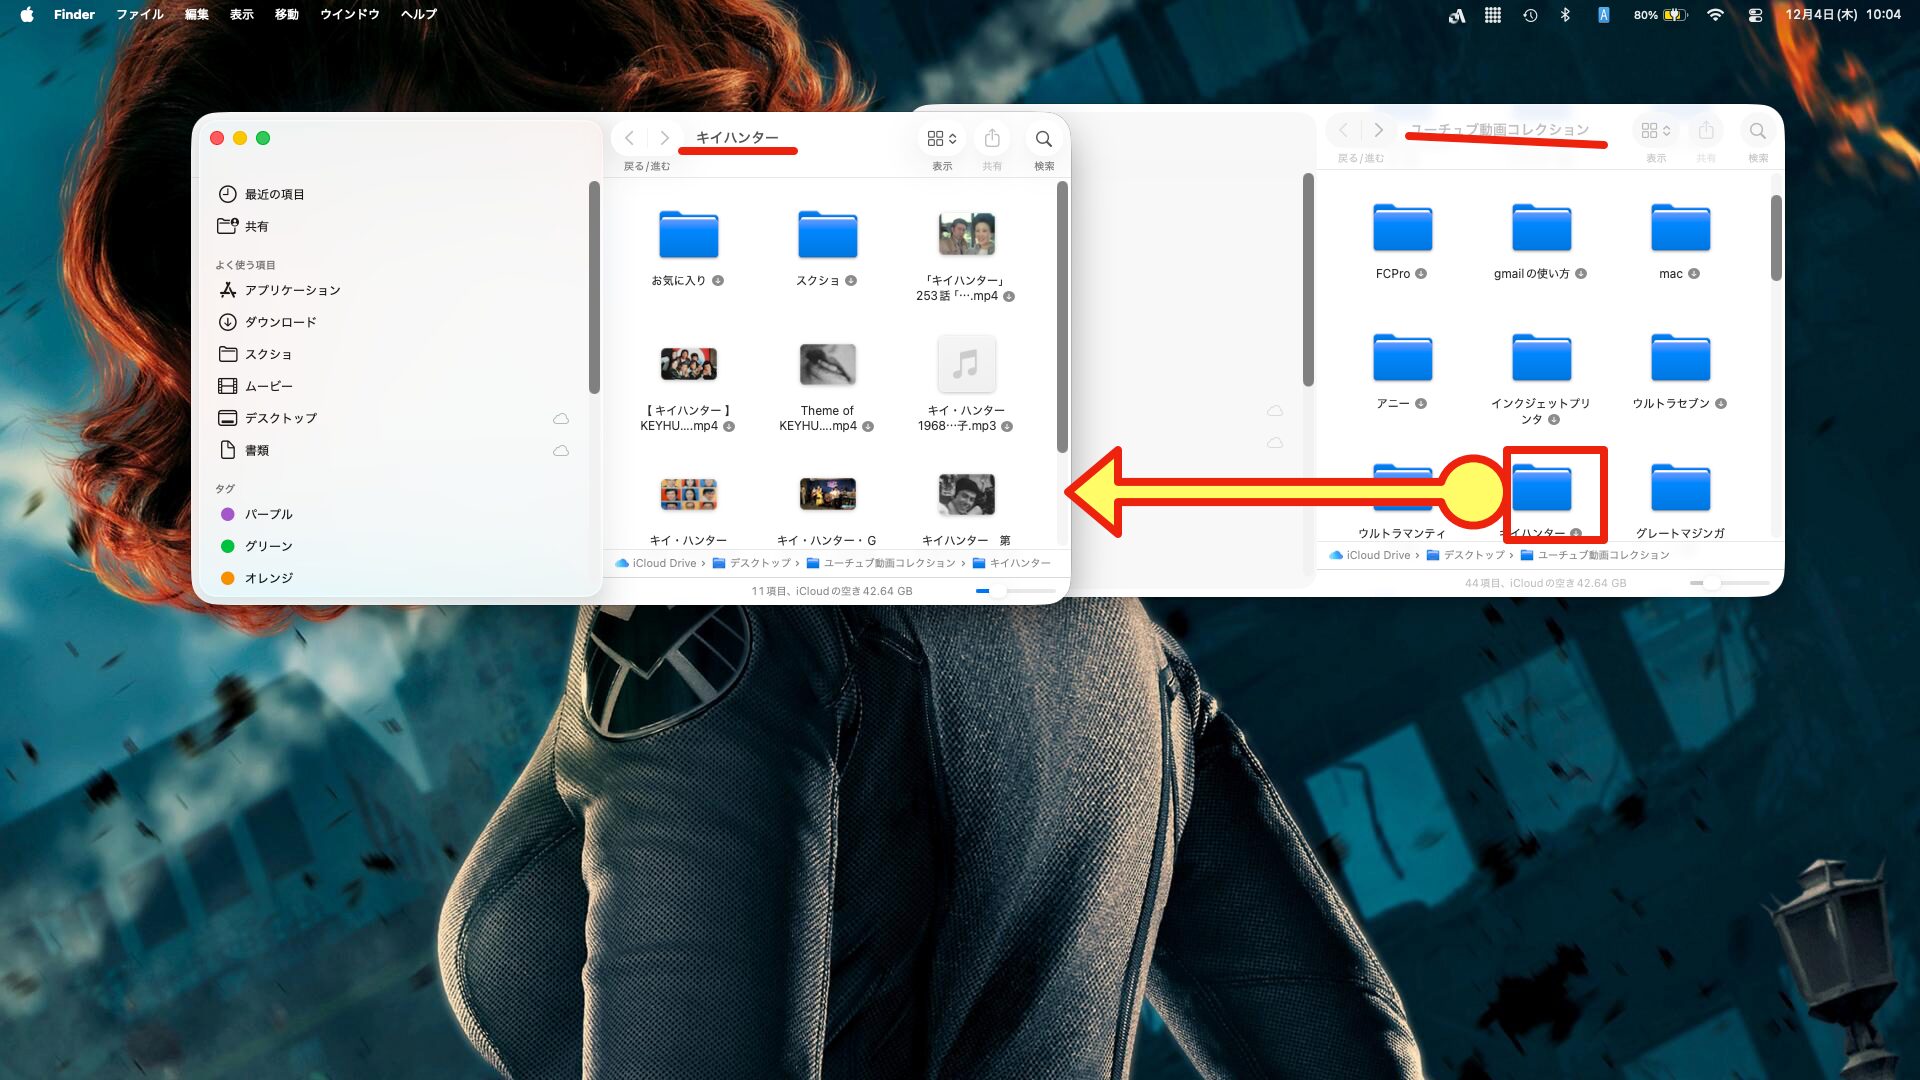Open input source menu in menu bar
Screen dimensions: 1920x1080
[x=1603, y=15]
